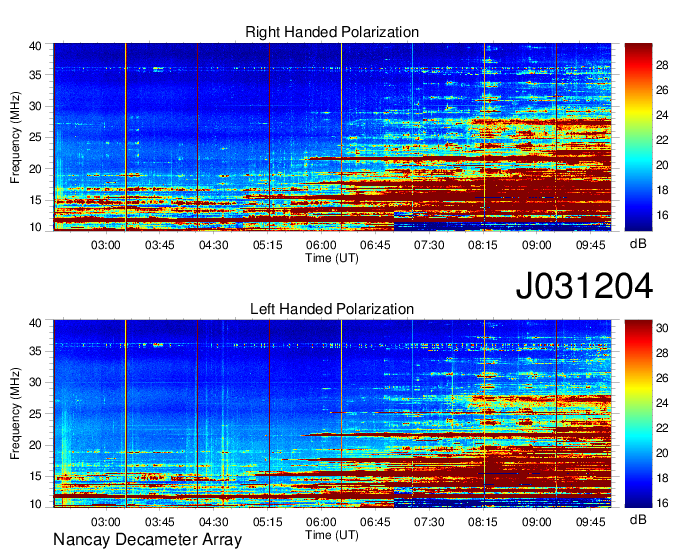This screenshot has width=680, height=552.
Task: Click the "05:15" tick under Right Handed plot
Action: click(268, 245)
